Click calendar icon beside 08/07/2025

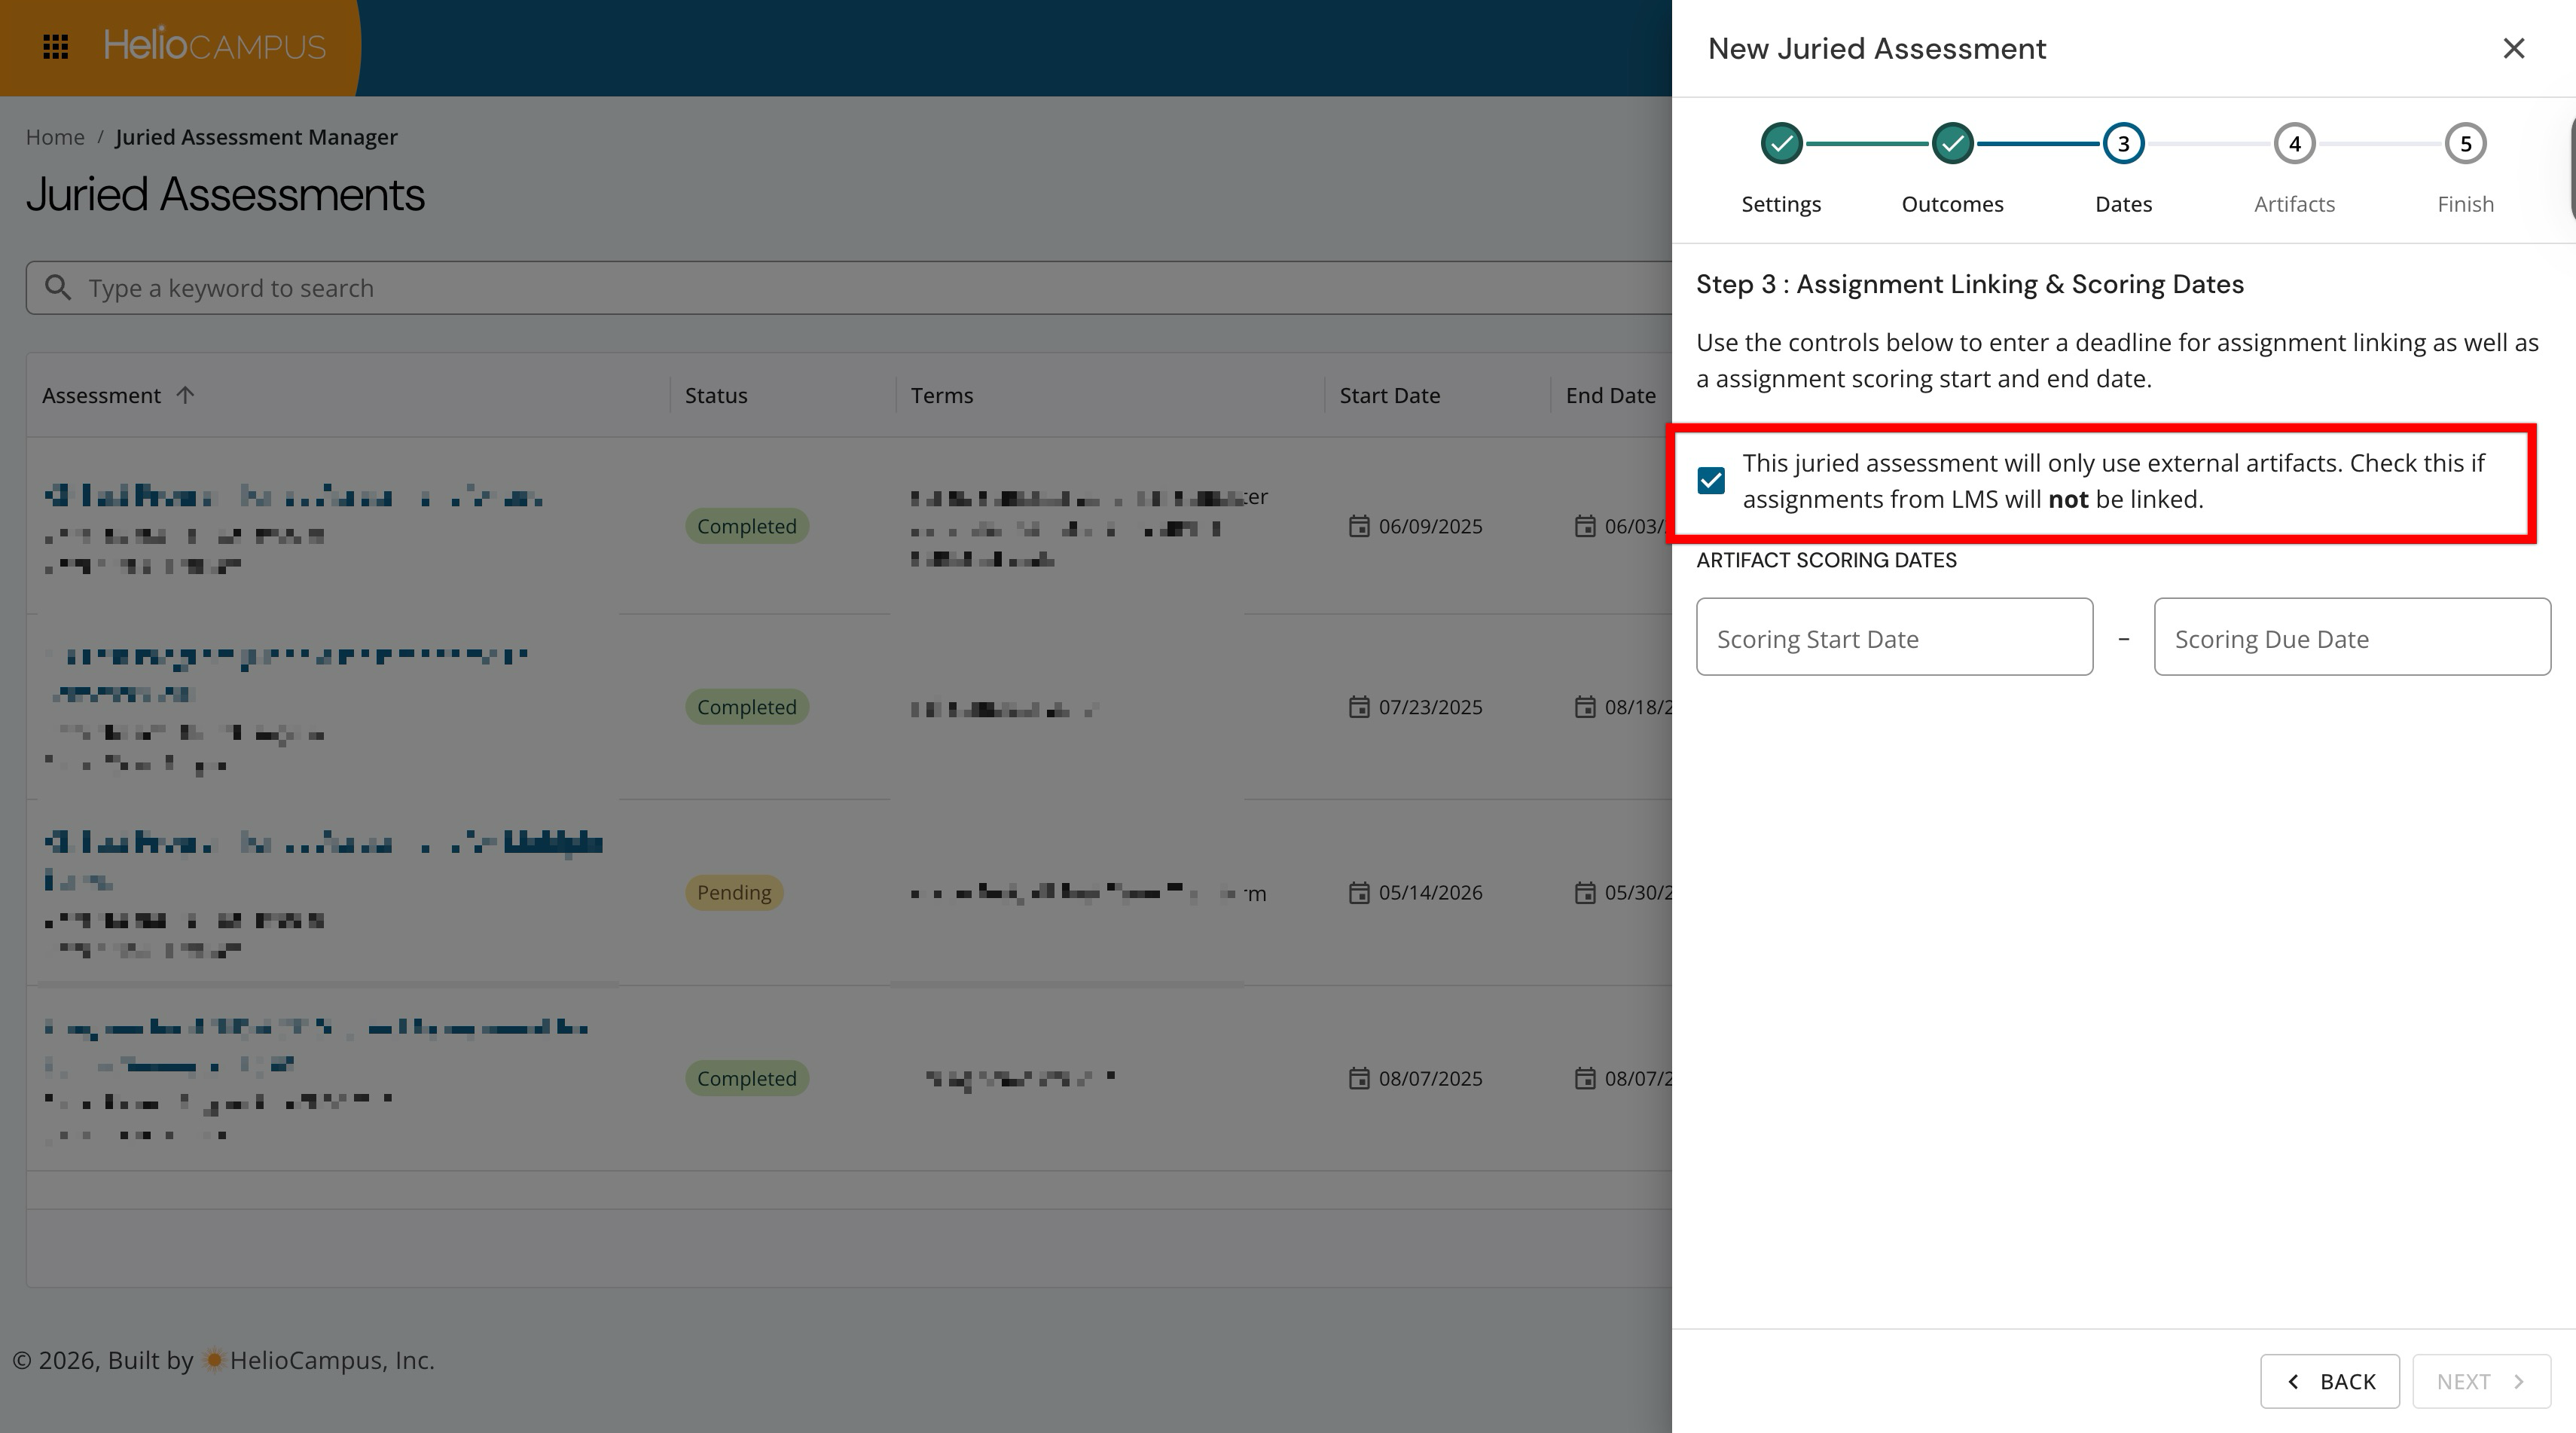click(x=1358, y=1078)
